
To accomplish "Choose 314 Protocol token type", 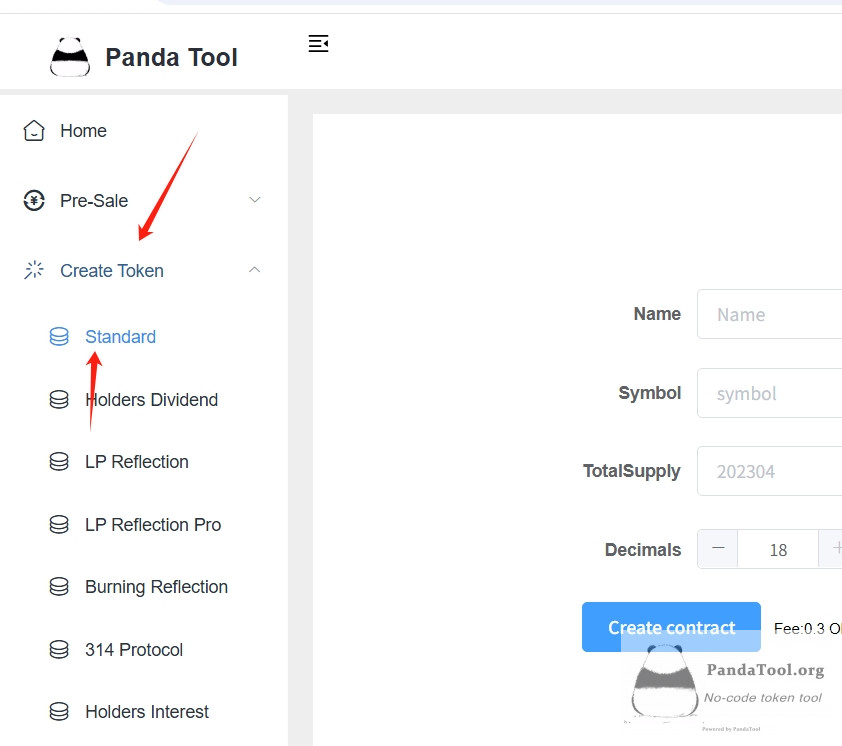I will (x=144, y=650).
